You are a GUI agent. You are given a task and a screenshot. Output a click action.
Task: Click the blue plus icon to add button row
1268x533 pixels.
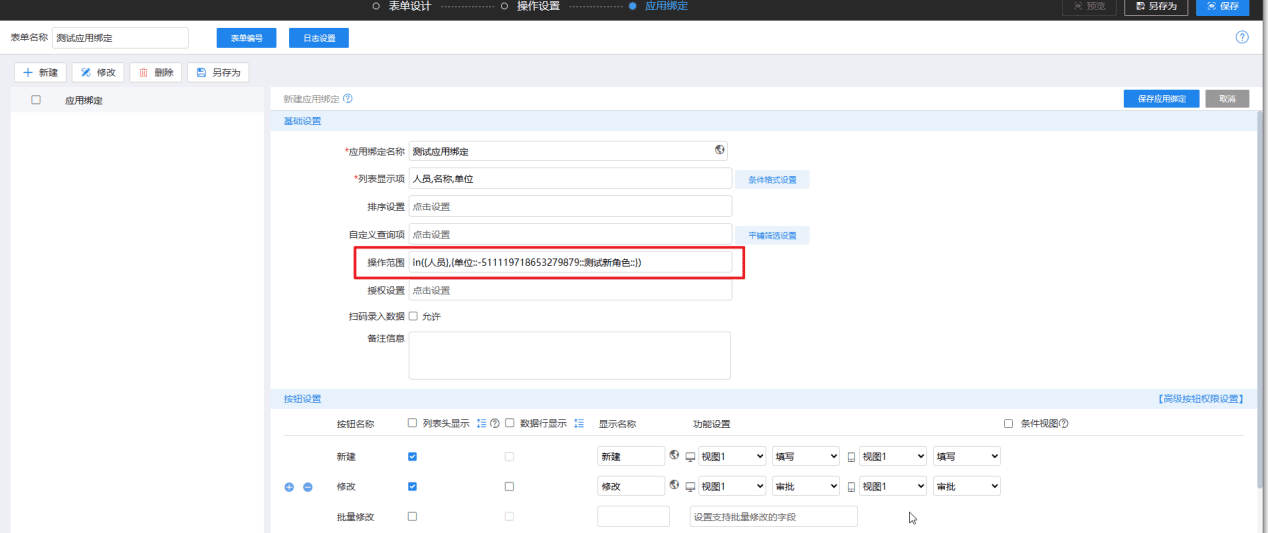click(290, 487)
